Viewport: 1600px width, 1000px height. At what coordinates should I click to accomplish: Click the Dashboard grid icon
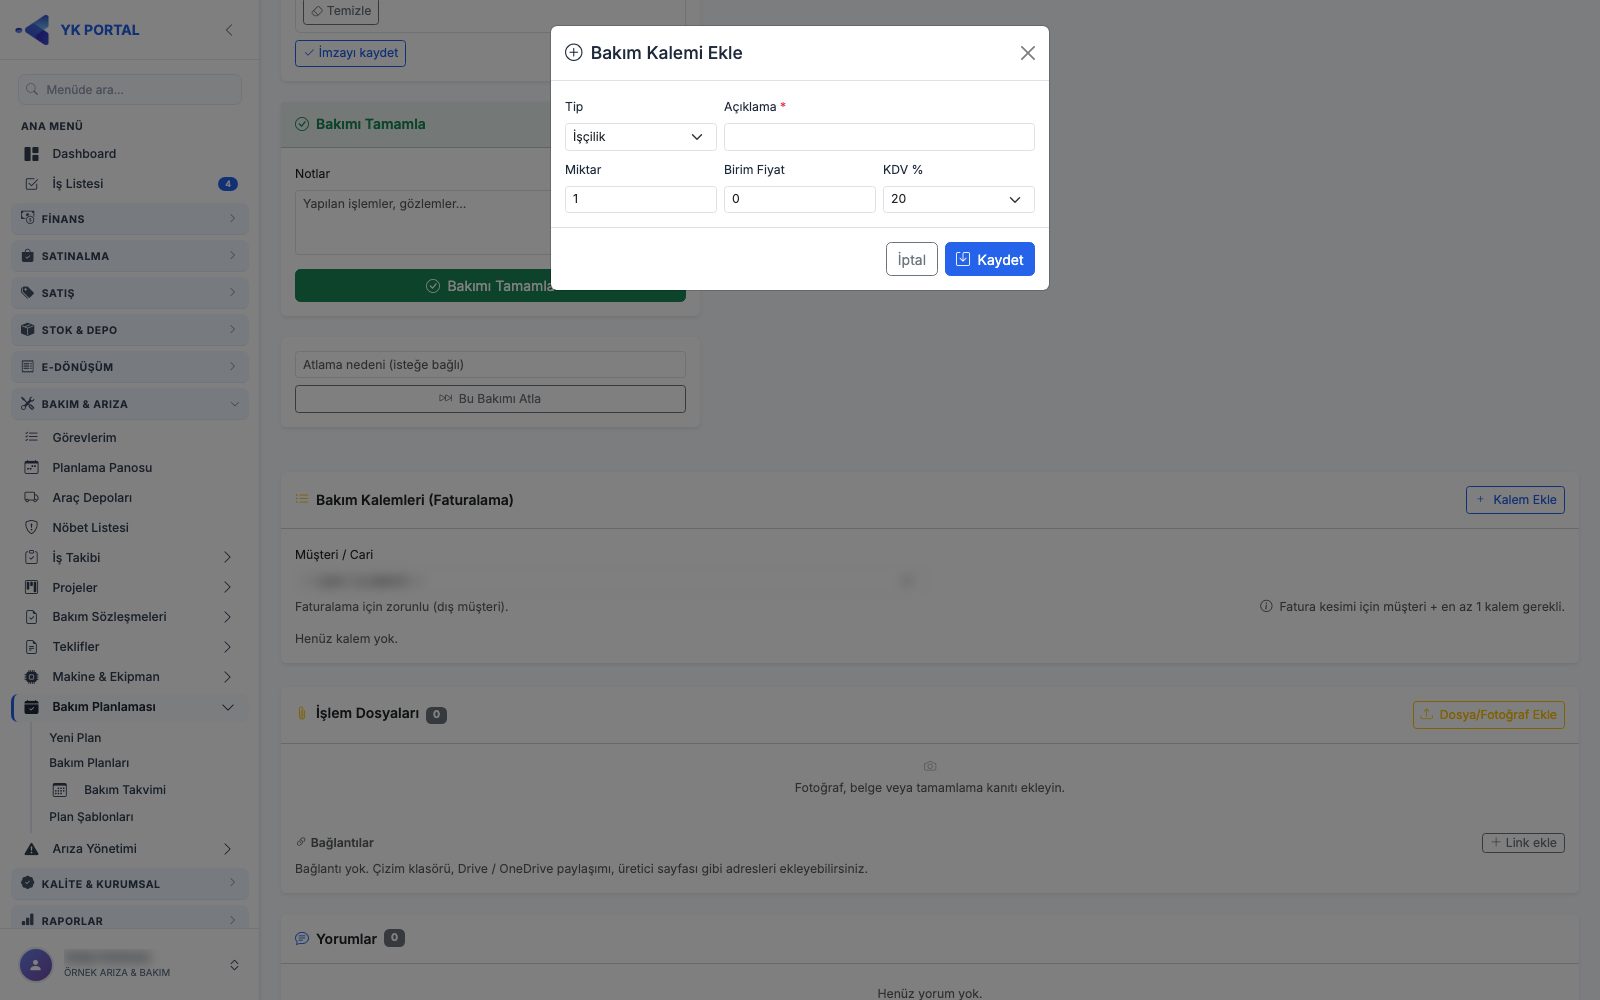[31, 154]
